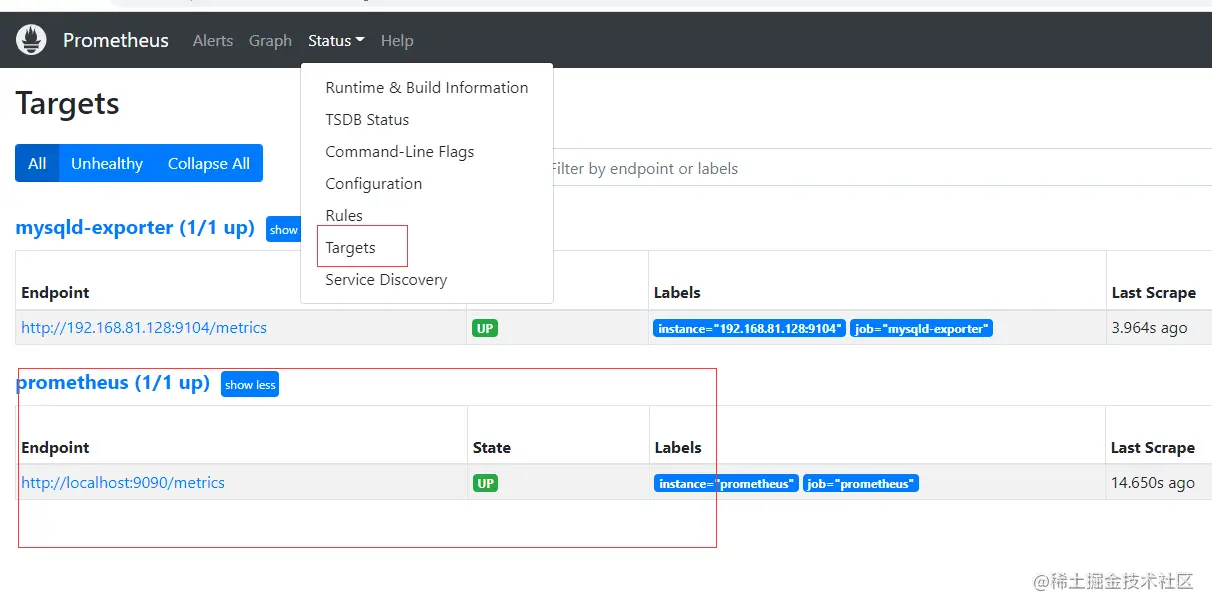Click the 14.650s ago scrape value

[x=1153, y=483]
